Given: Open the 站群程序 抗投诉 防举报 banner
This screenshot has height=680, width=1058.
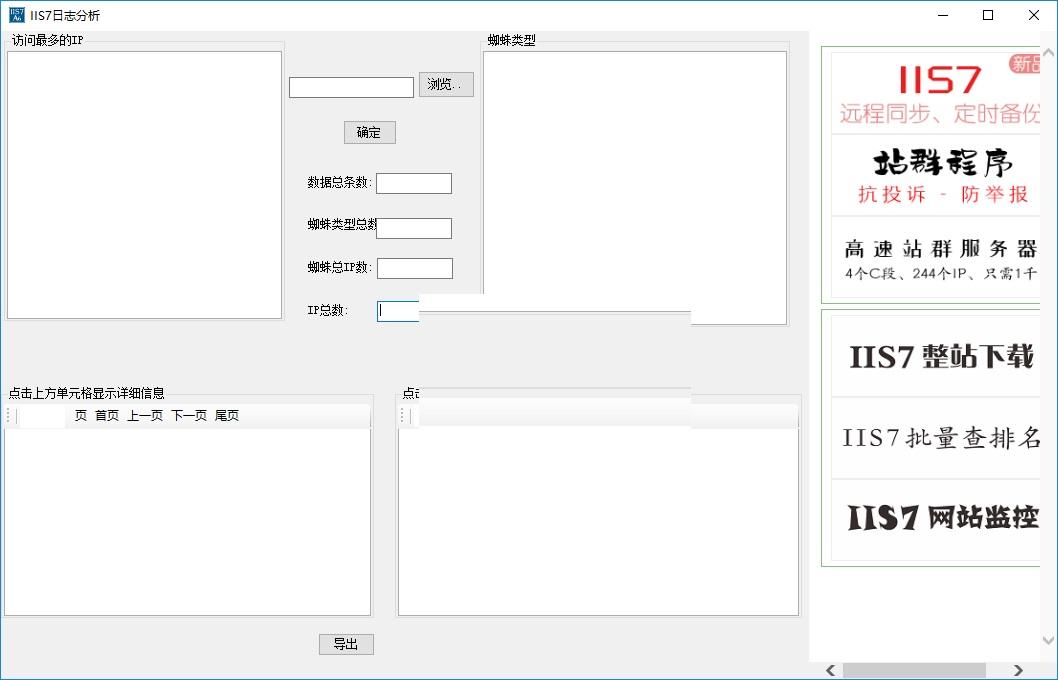Looking at the screenshot, I should [x=935, y=175].
